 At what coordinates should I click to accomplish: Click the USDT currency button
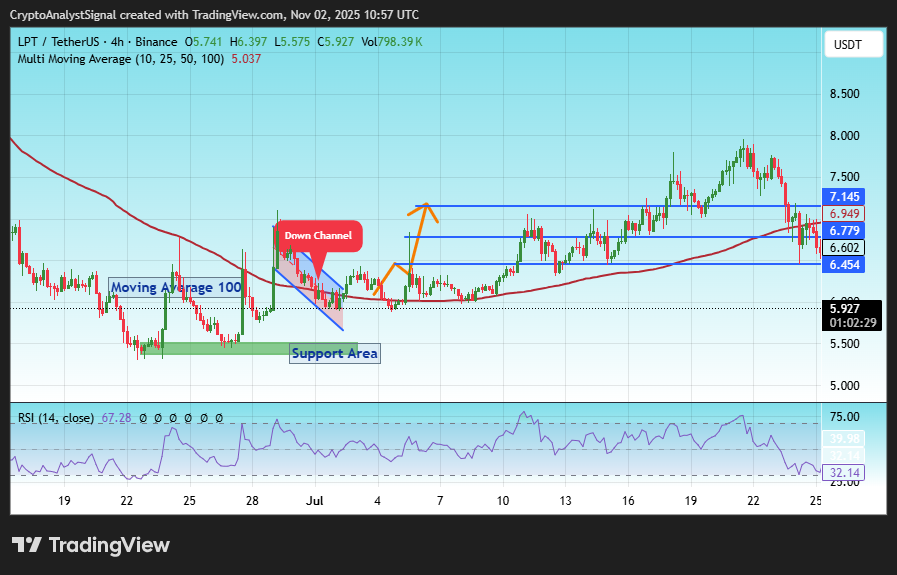(x=853, y=45)
